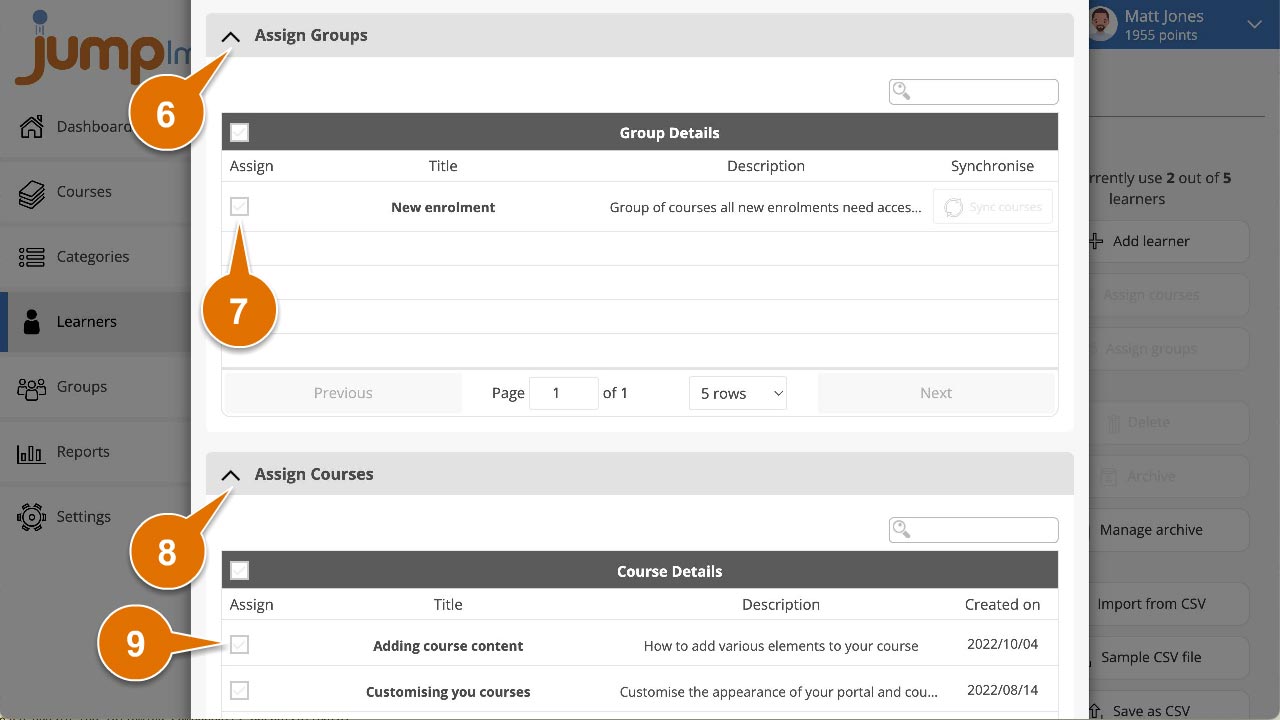Screen dimensions: 1280x720
Task: Click the Next page button
Action: [x=936, y=393]
